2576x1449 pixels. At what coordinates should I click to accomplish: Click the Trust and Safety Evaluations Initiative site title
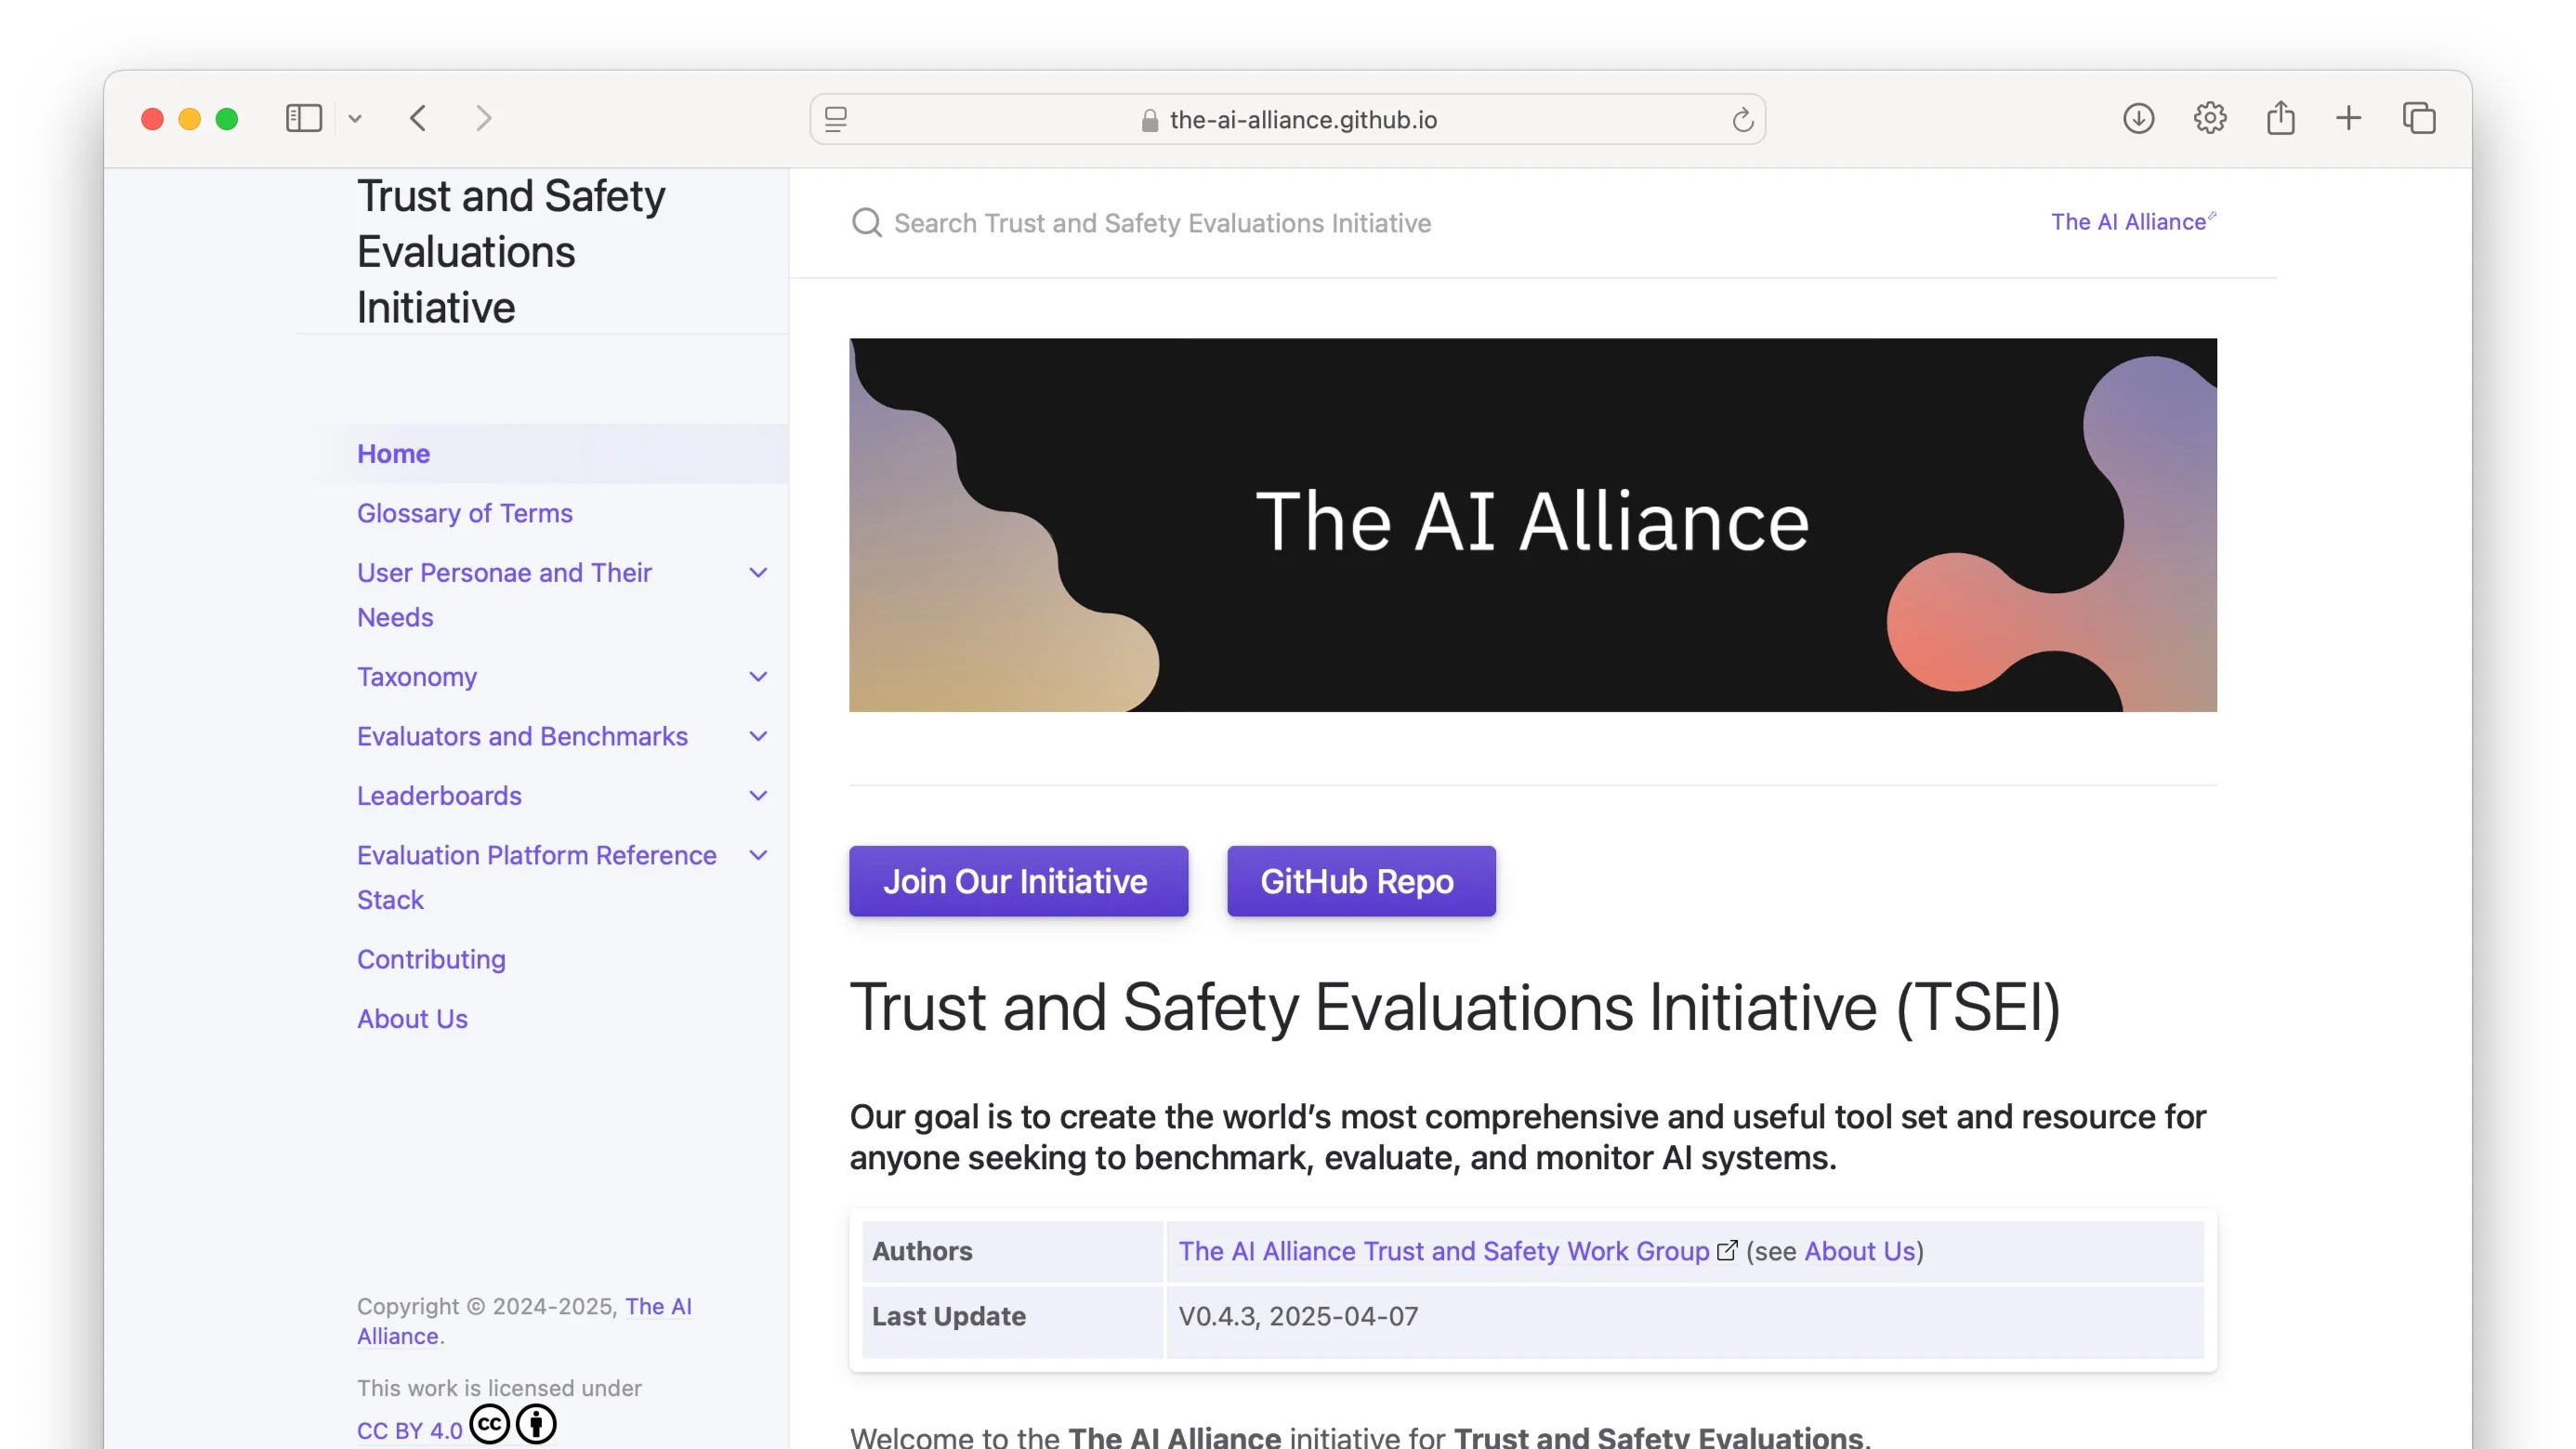coord(511,252)
